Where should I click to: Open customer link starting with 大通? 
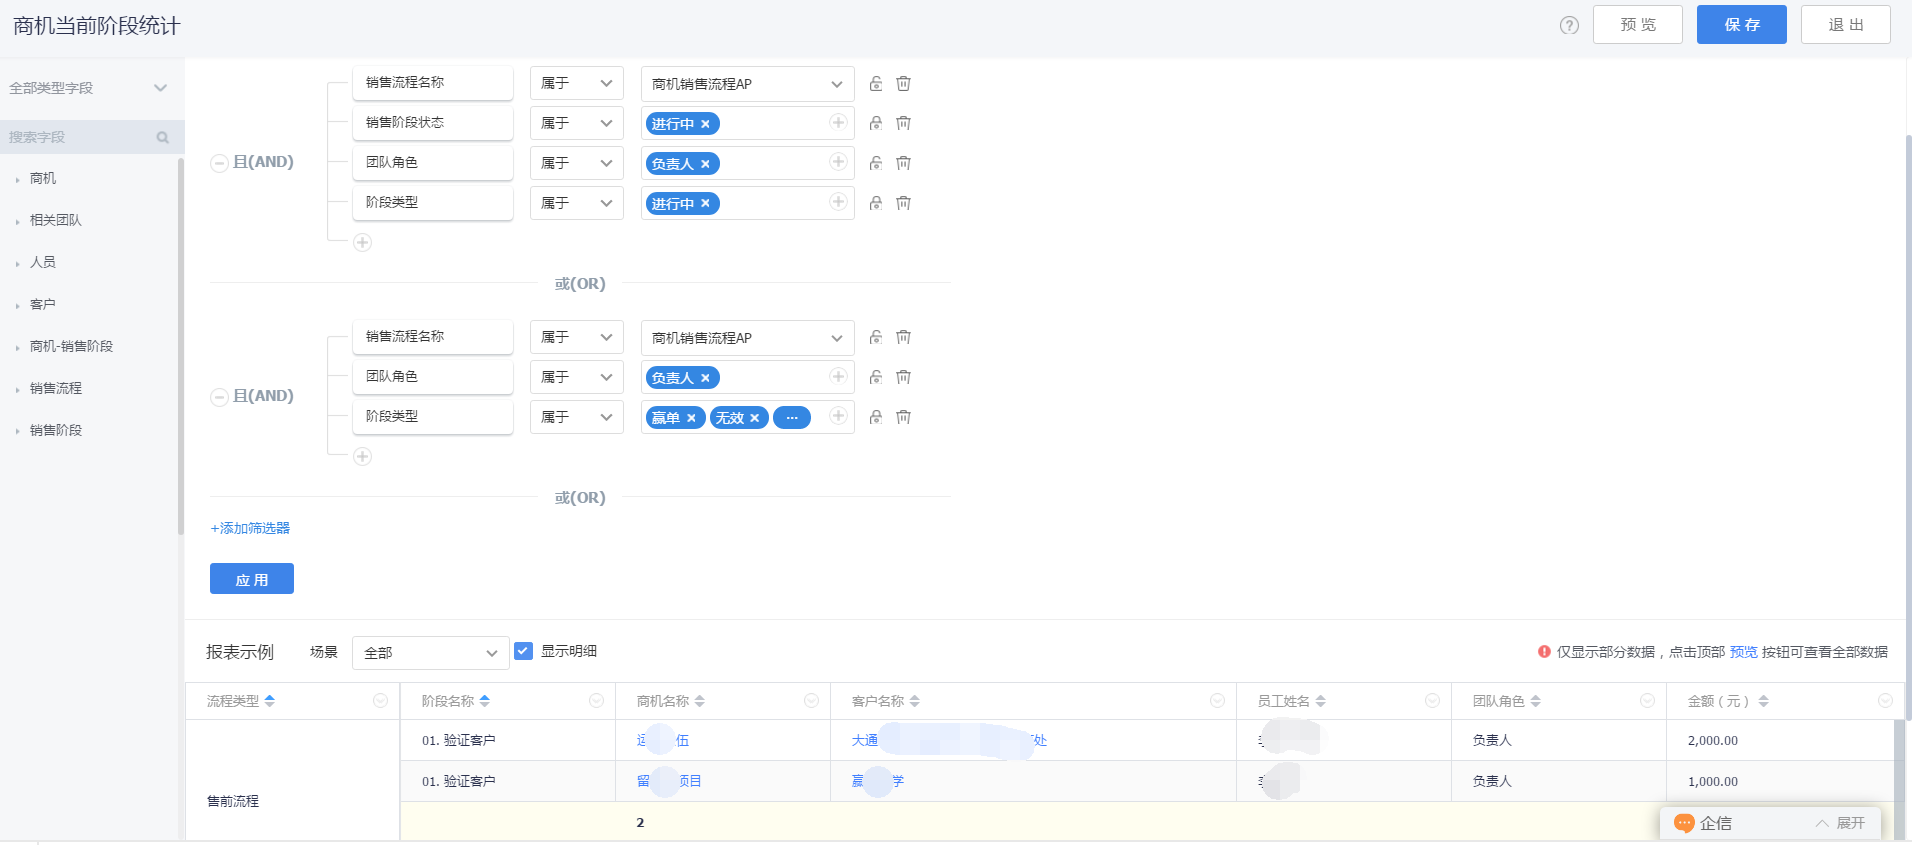pyautogui.click(x=949, y=741)
